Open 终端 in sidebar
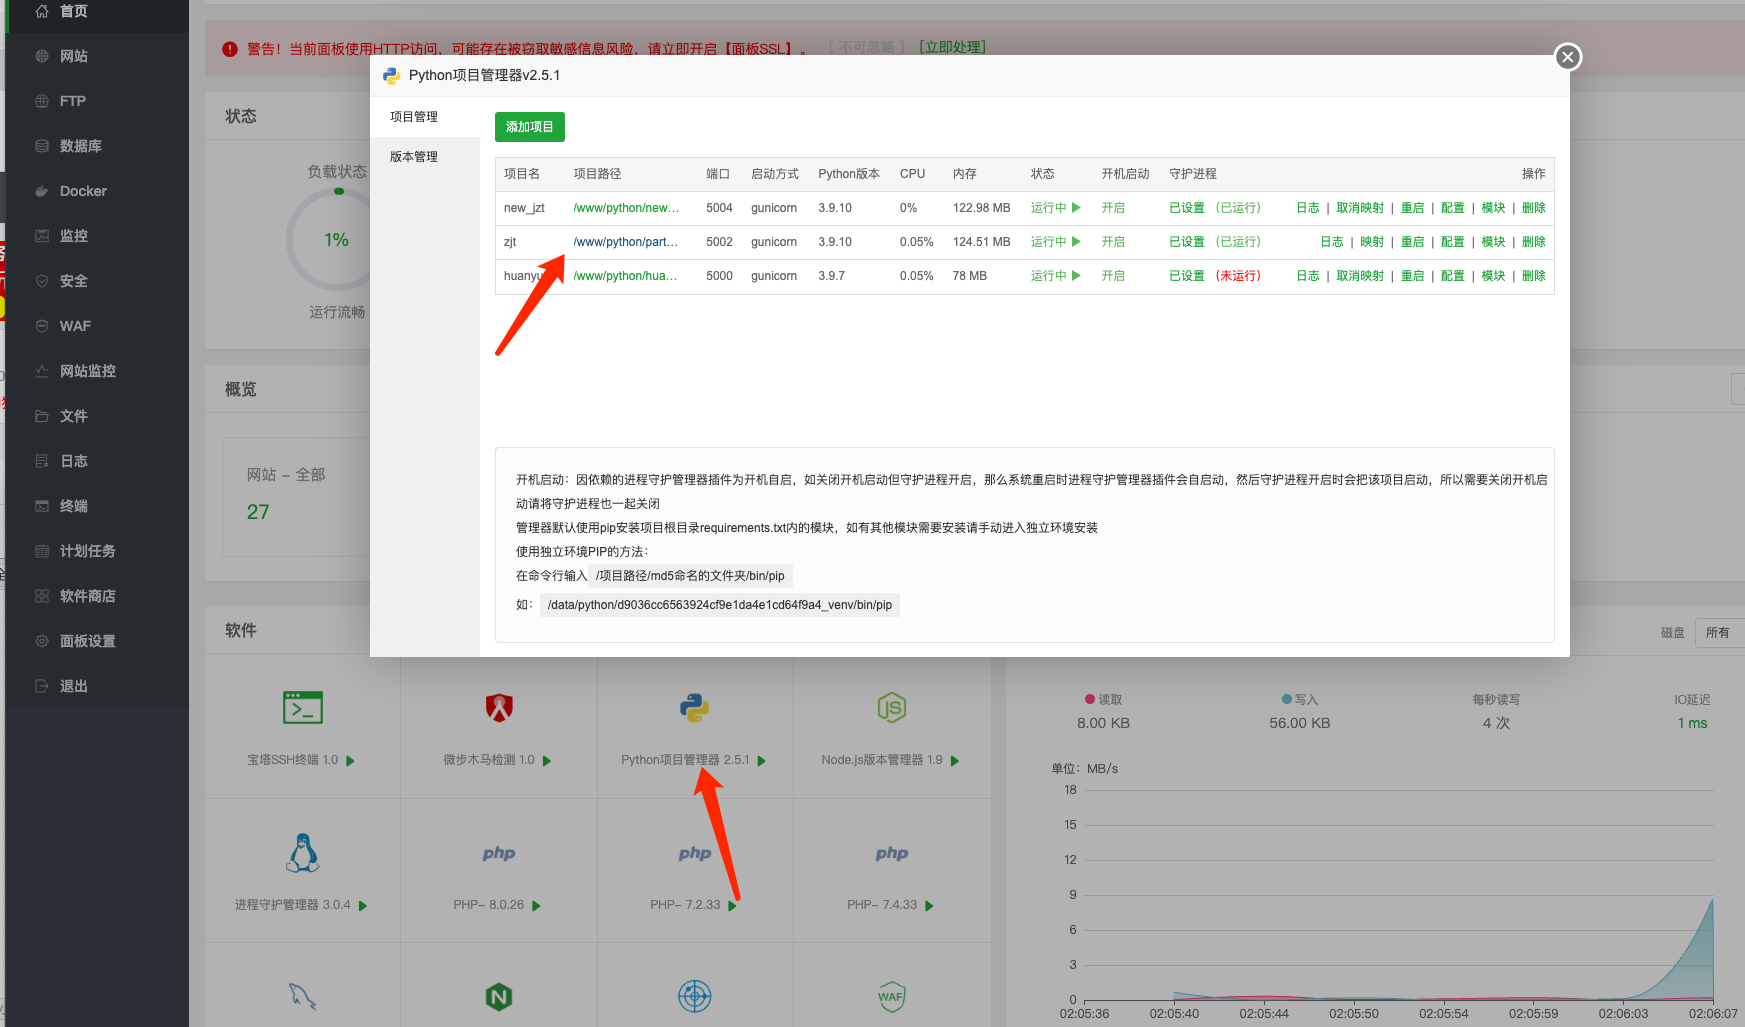The image size is (1745, 1027). [74, 506]
